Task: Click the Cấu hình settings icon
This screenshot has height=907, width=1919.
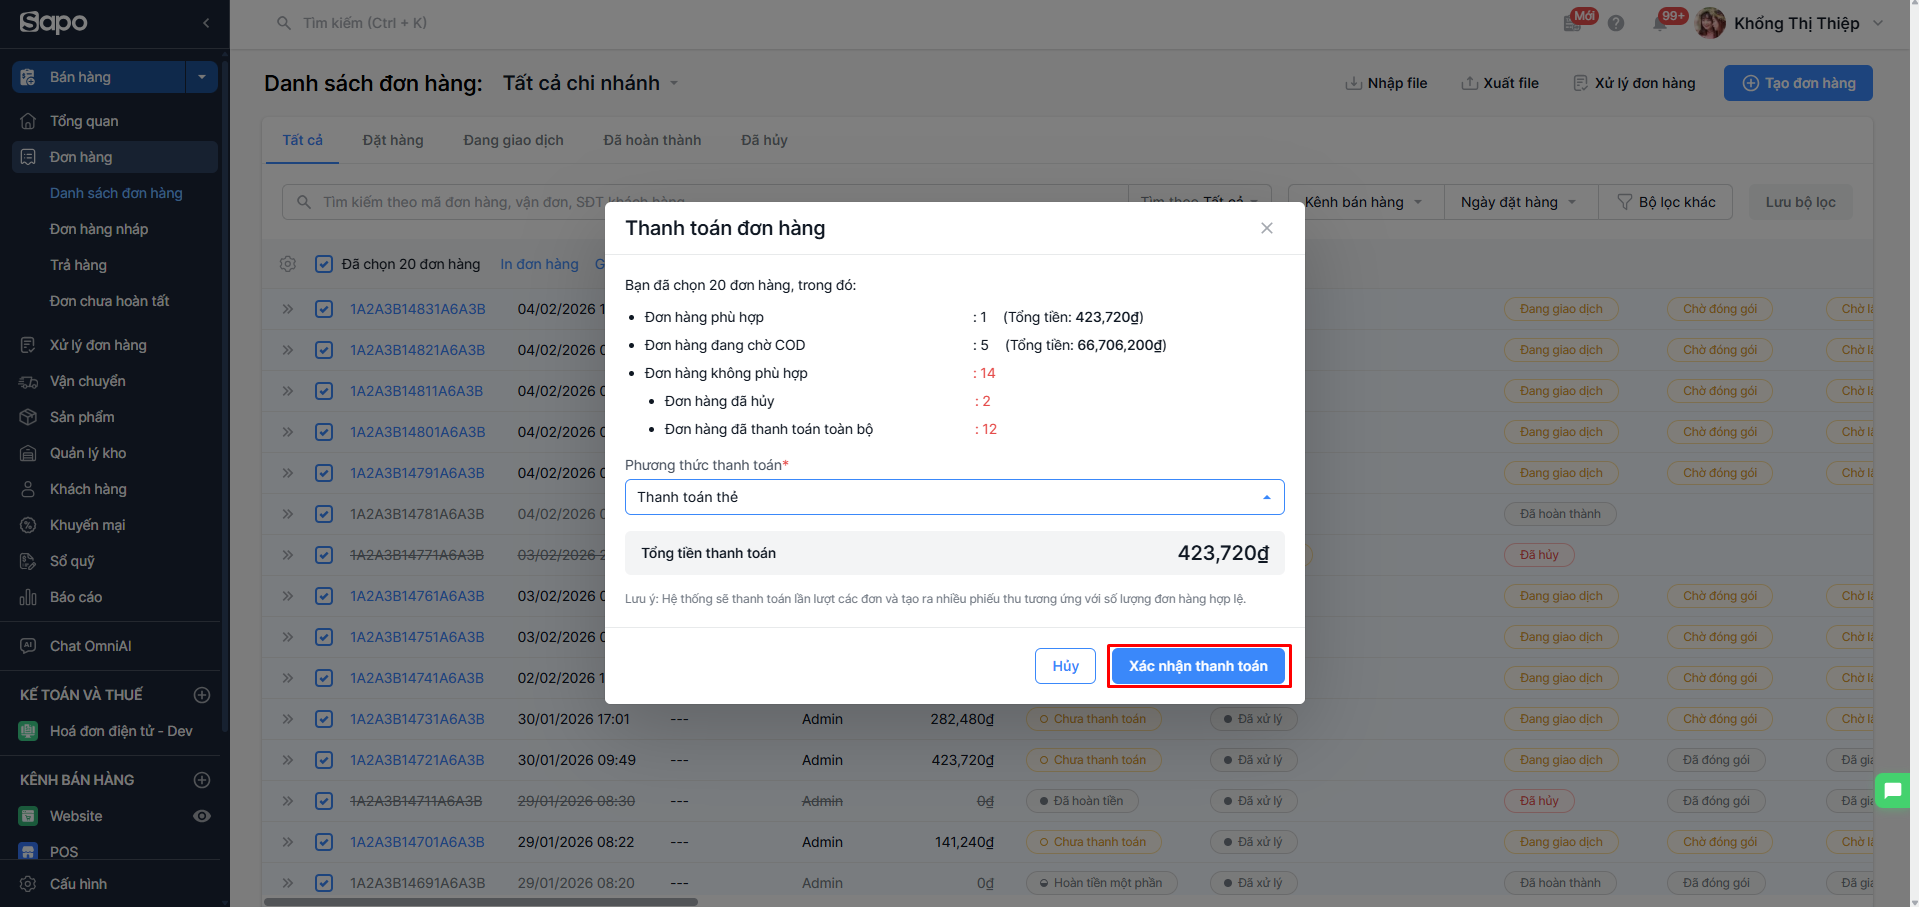Action: [28, 884]
